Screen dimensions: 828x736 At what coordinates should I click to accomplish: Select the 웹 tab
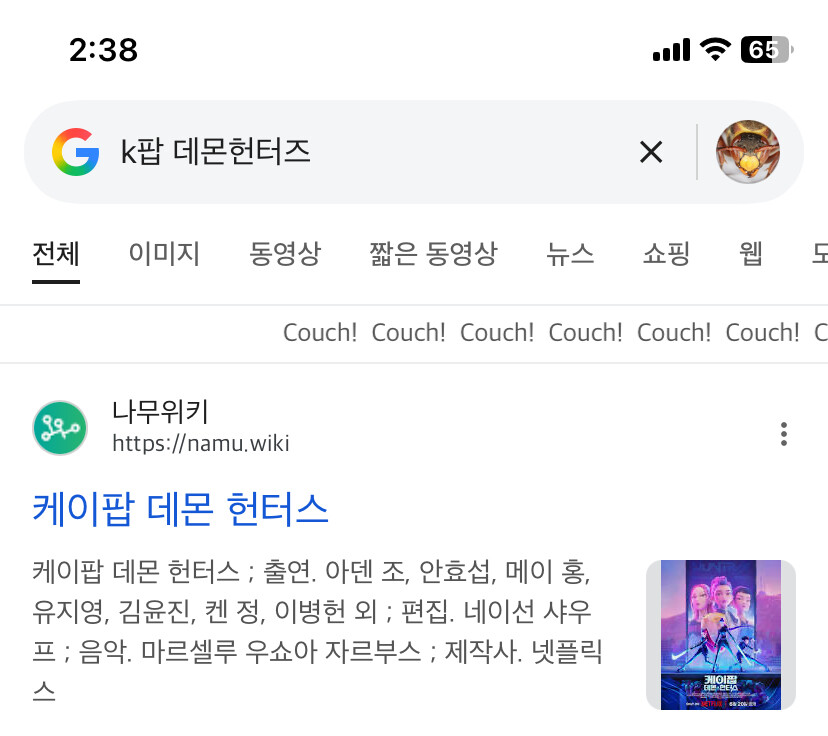pyautogui.click(x=750, y=253)
